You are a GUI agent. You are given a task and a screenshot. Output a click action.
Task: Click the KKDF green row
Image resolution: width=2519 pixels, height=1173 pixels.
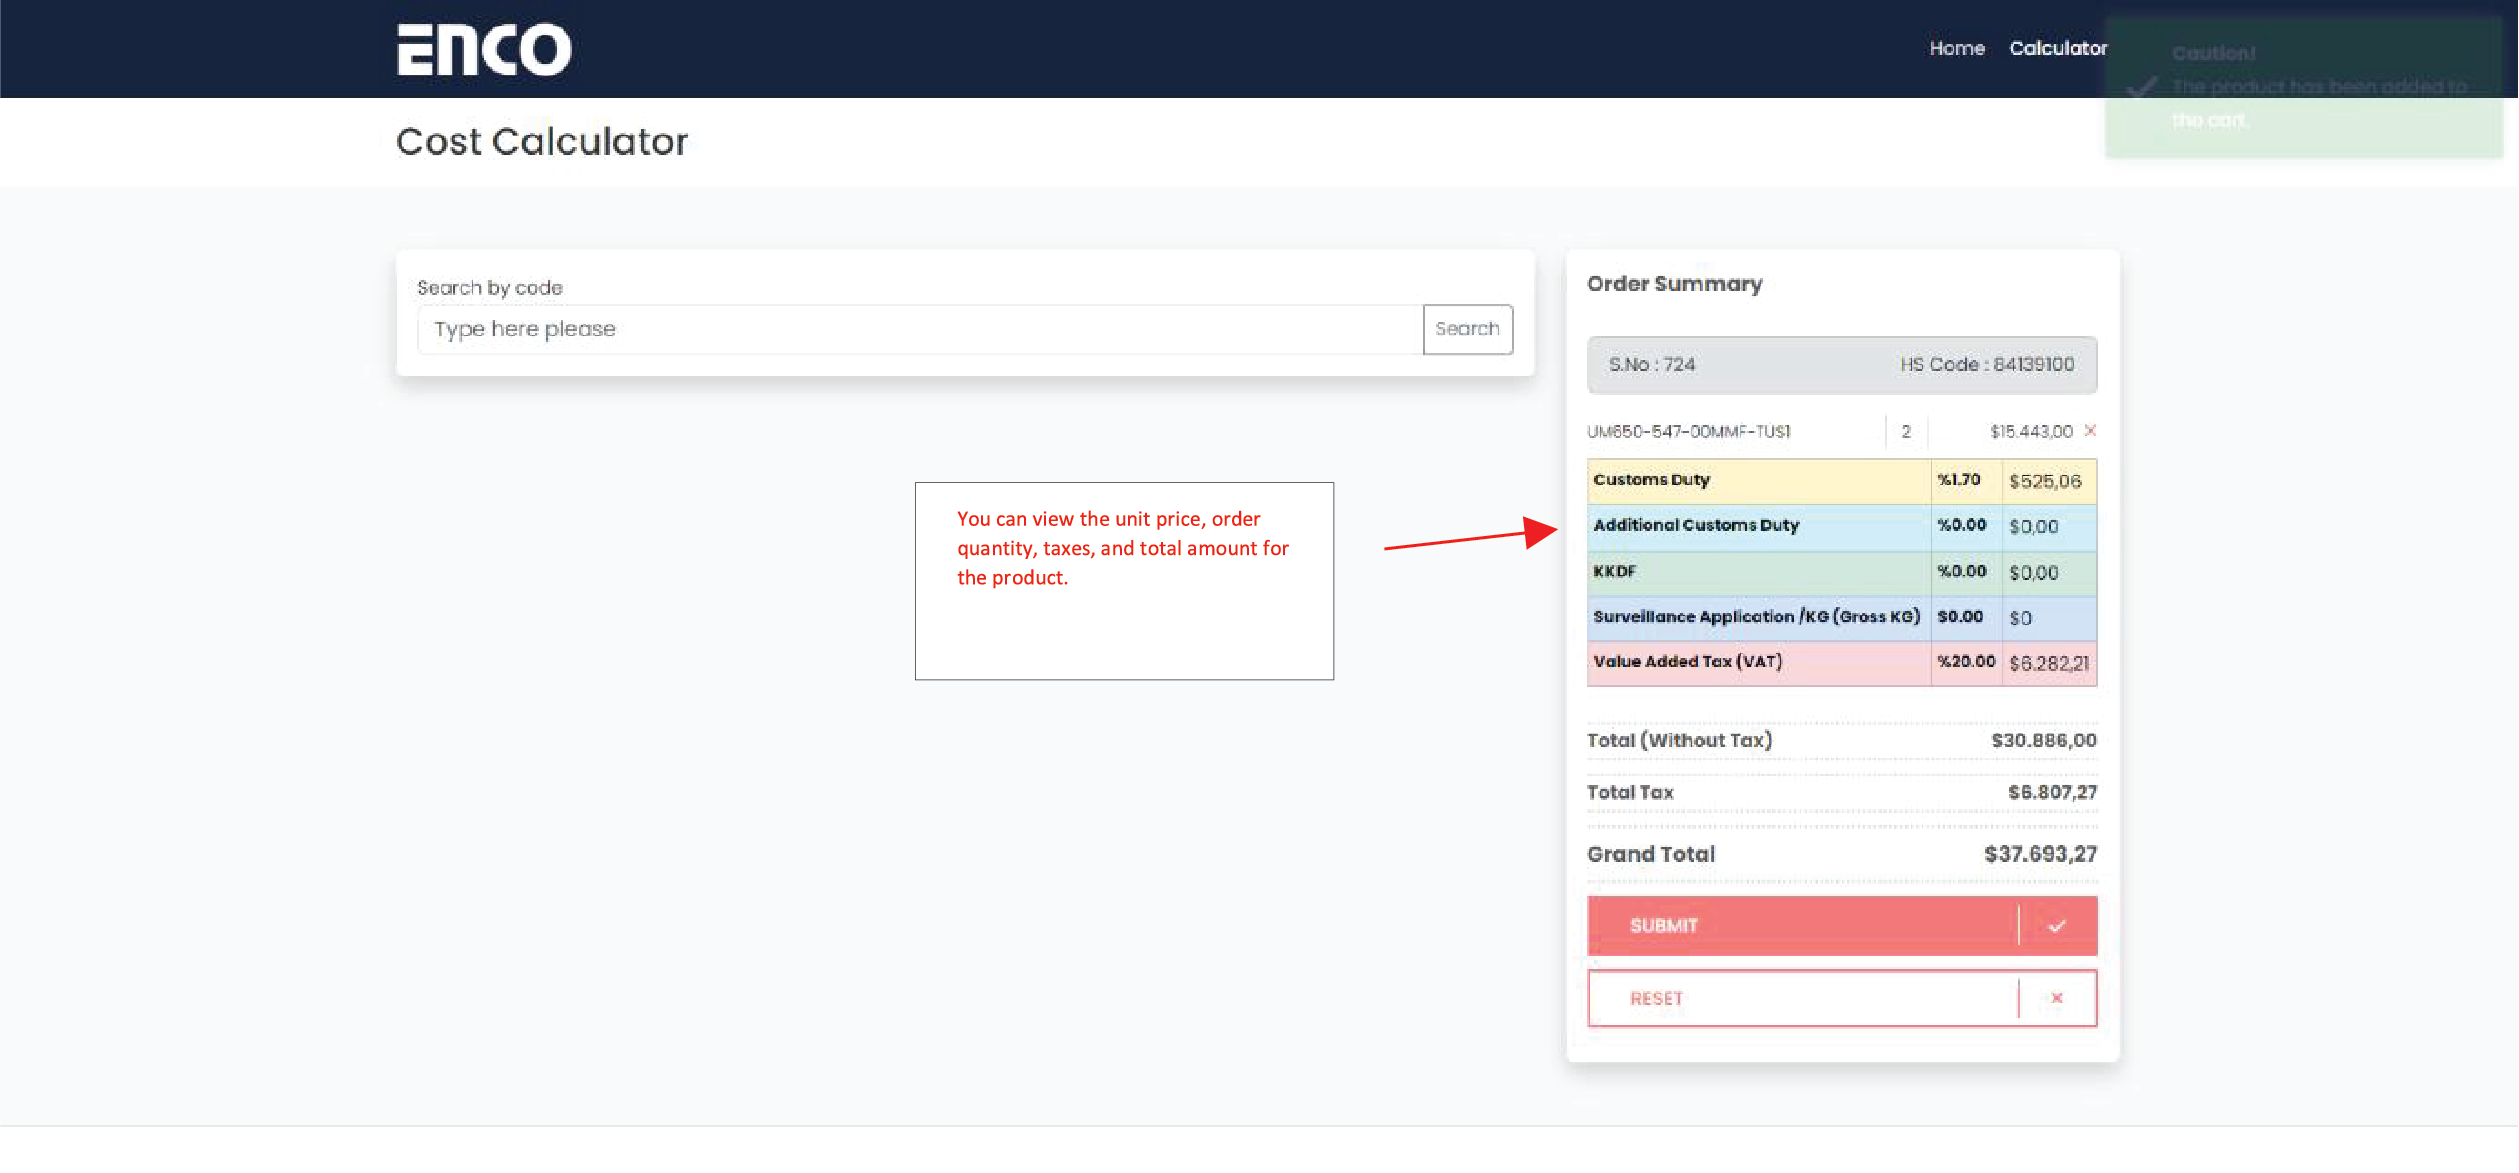pos(1756,572)
